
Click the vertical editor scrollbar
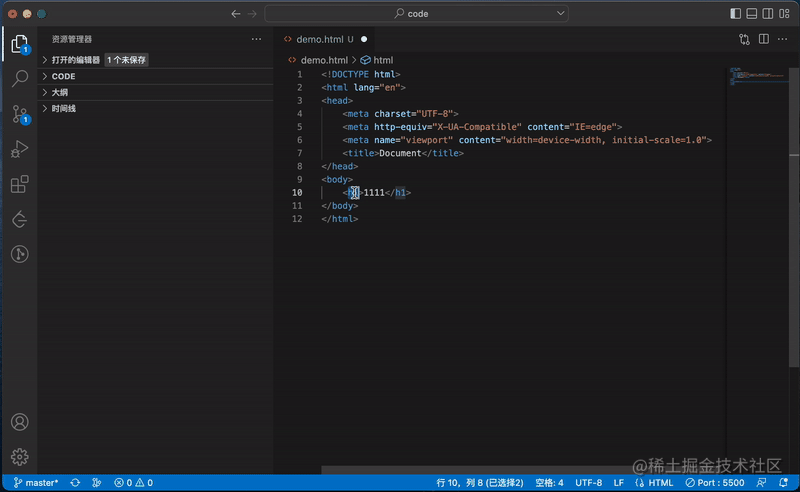click(794, 217)
